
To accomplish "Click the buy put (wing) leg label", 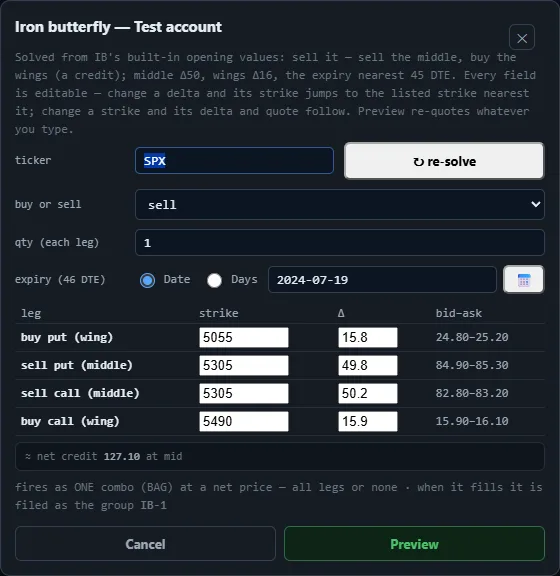I will (x=67, y=337).
